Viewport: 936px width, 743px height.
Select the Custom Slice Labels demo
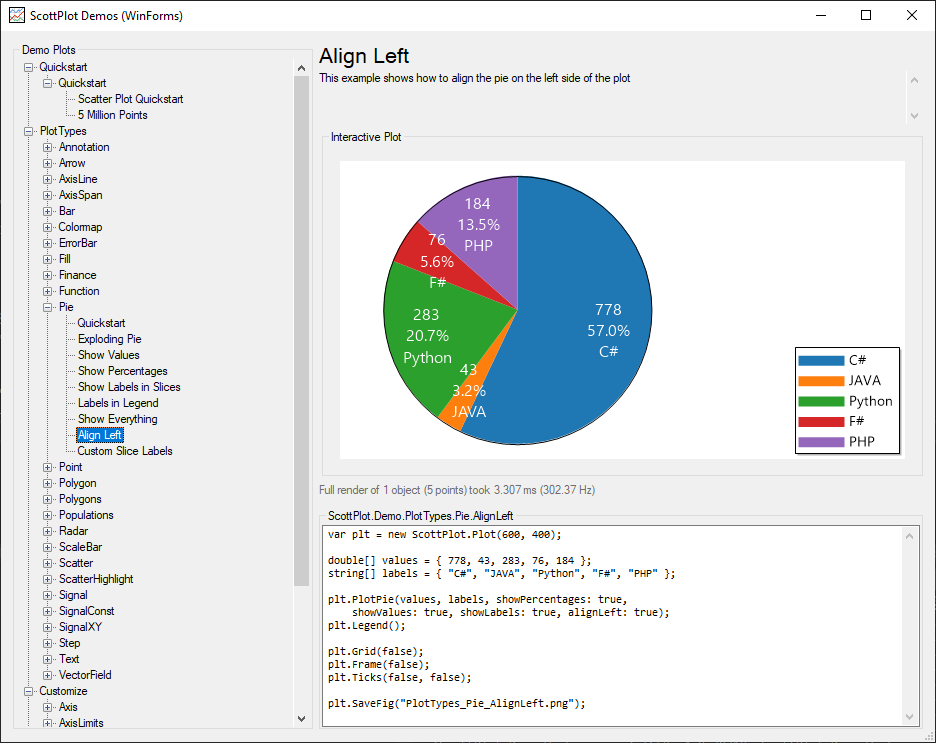[x=124, y=451]
